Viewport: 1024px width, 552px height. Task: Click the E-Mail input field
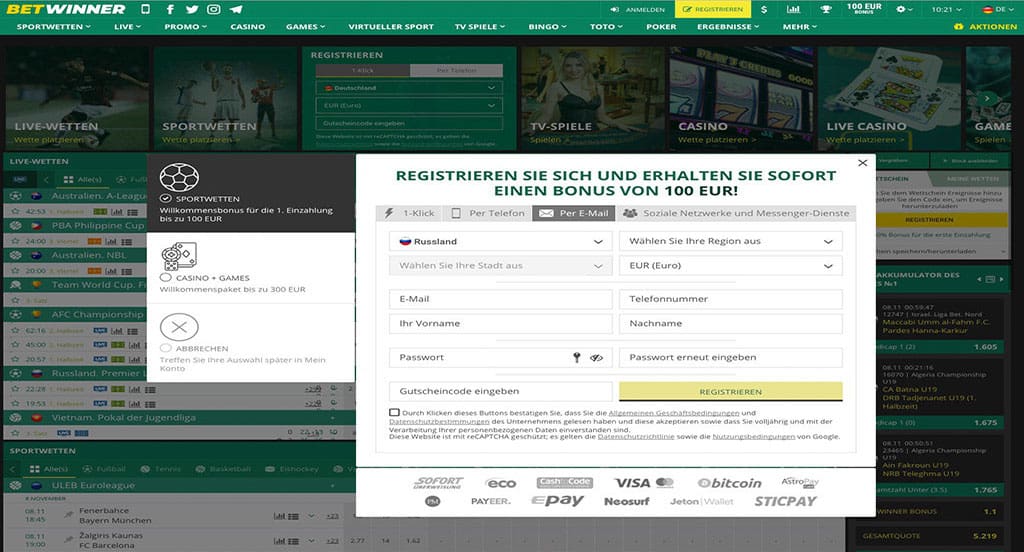tap(501, 299)
